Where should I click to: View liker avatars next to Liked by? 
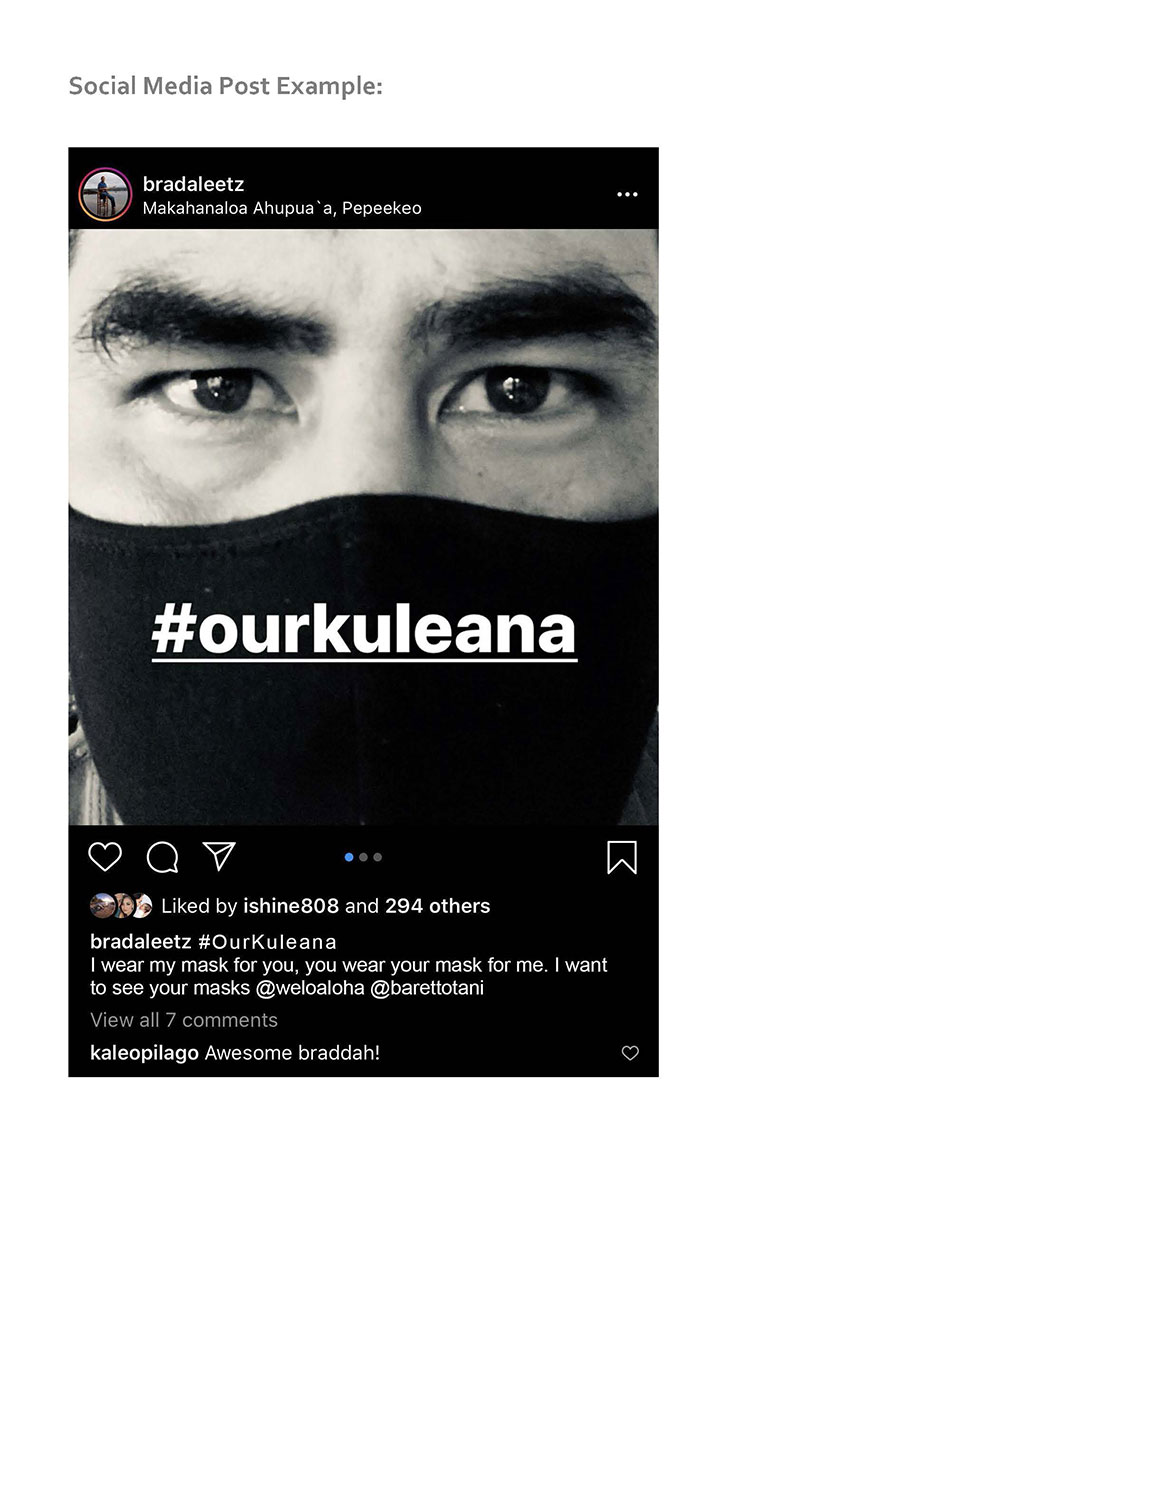[121, 906]
